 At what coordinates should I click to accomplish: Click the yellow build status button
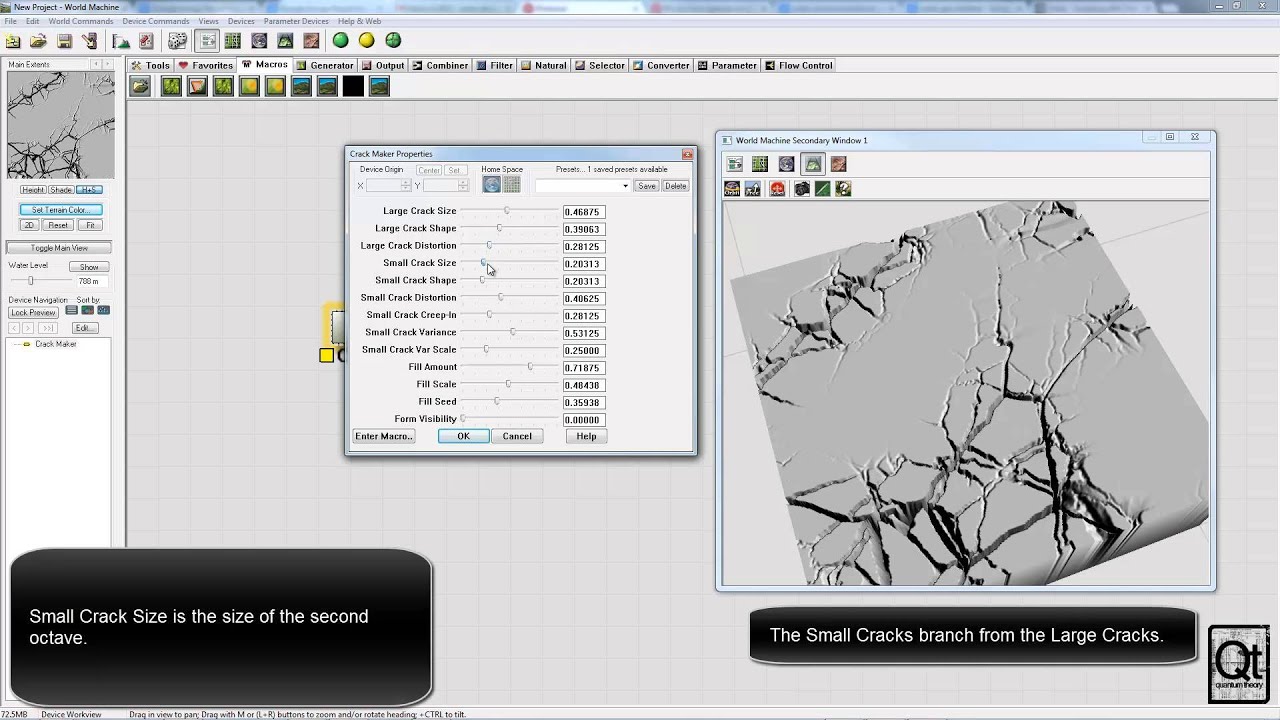coord(366,41)
